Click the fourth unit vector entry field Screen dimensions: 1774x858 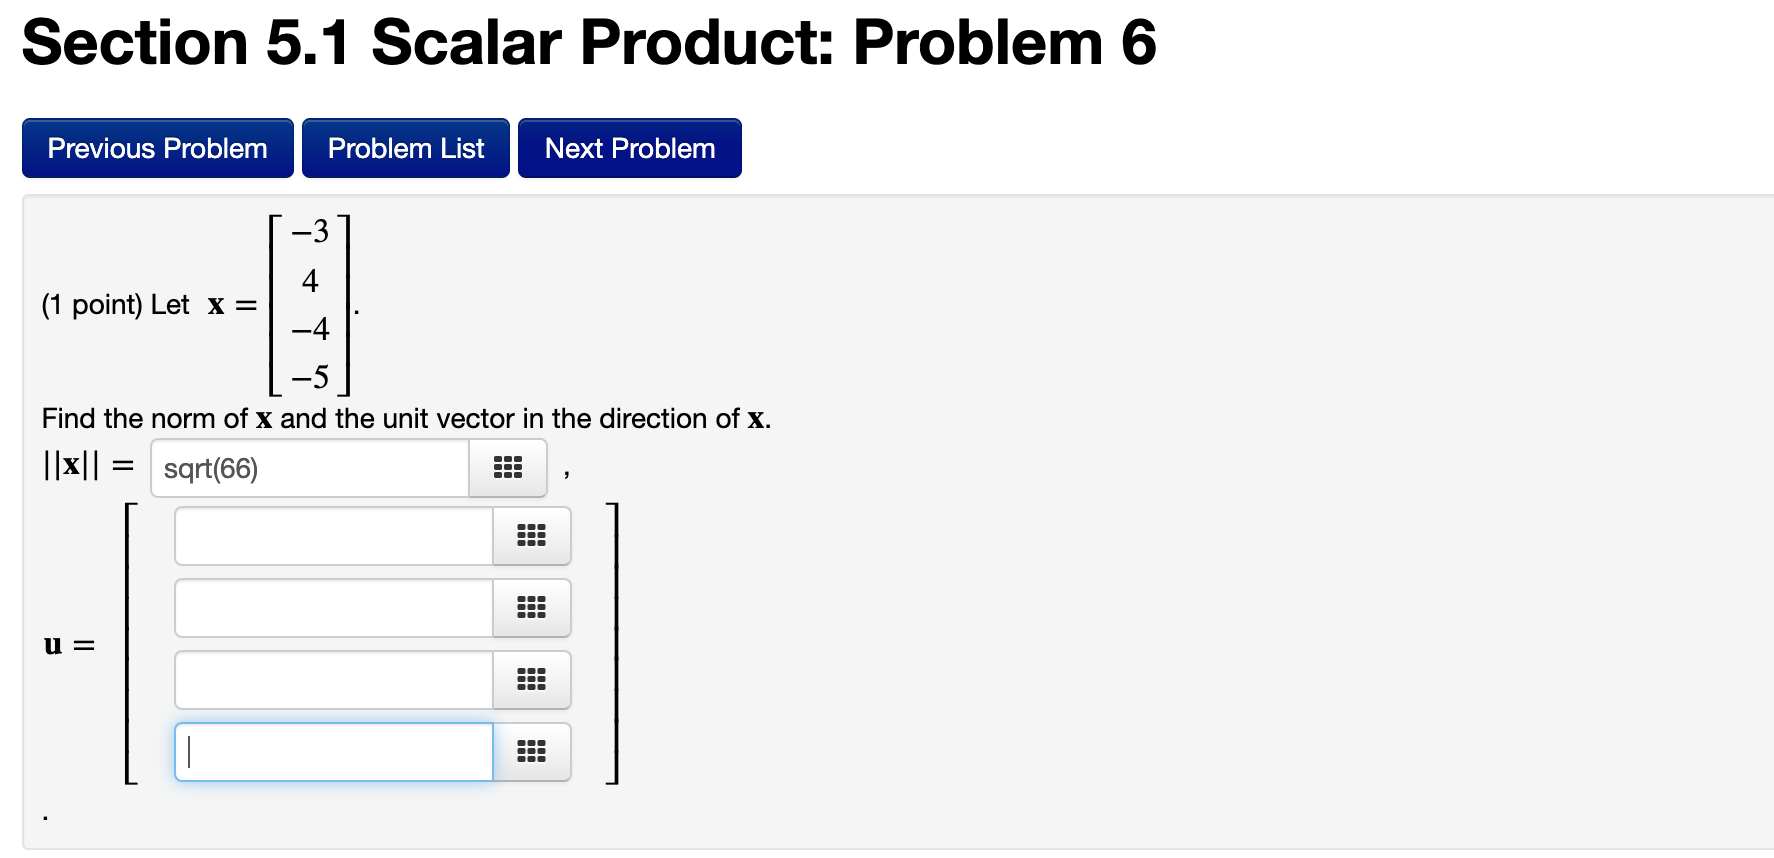333,751
